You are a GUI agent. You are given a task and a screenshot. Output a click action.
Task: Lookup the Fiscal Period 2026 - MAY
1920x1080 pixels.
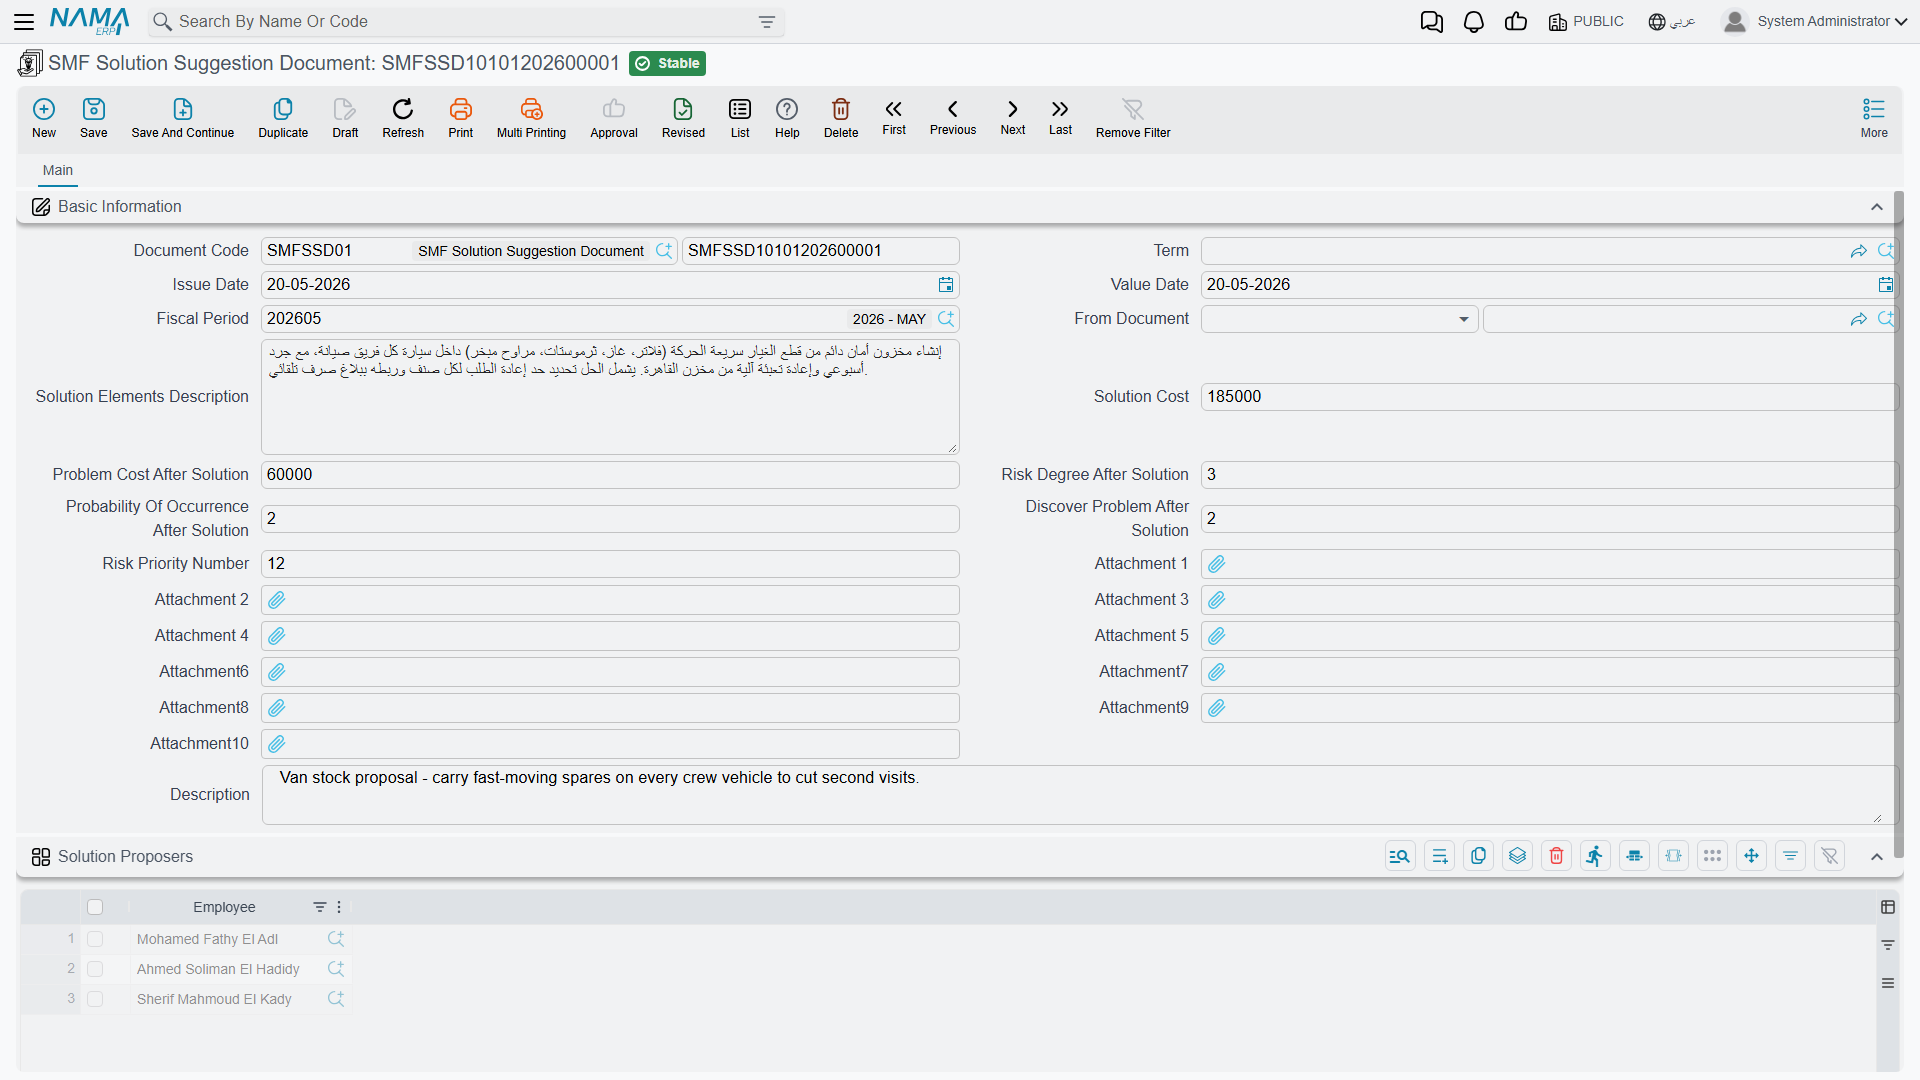(946, 319)
